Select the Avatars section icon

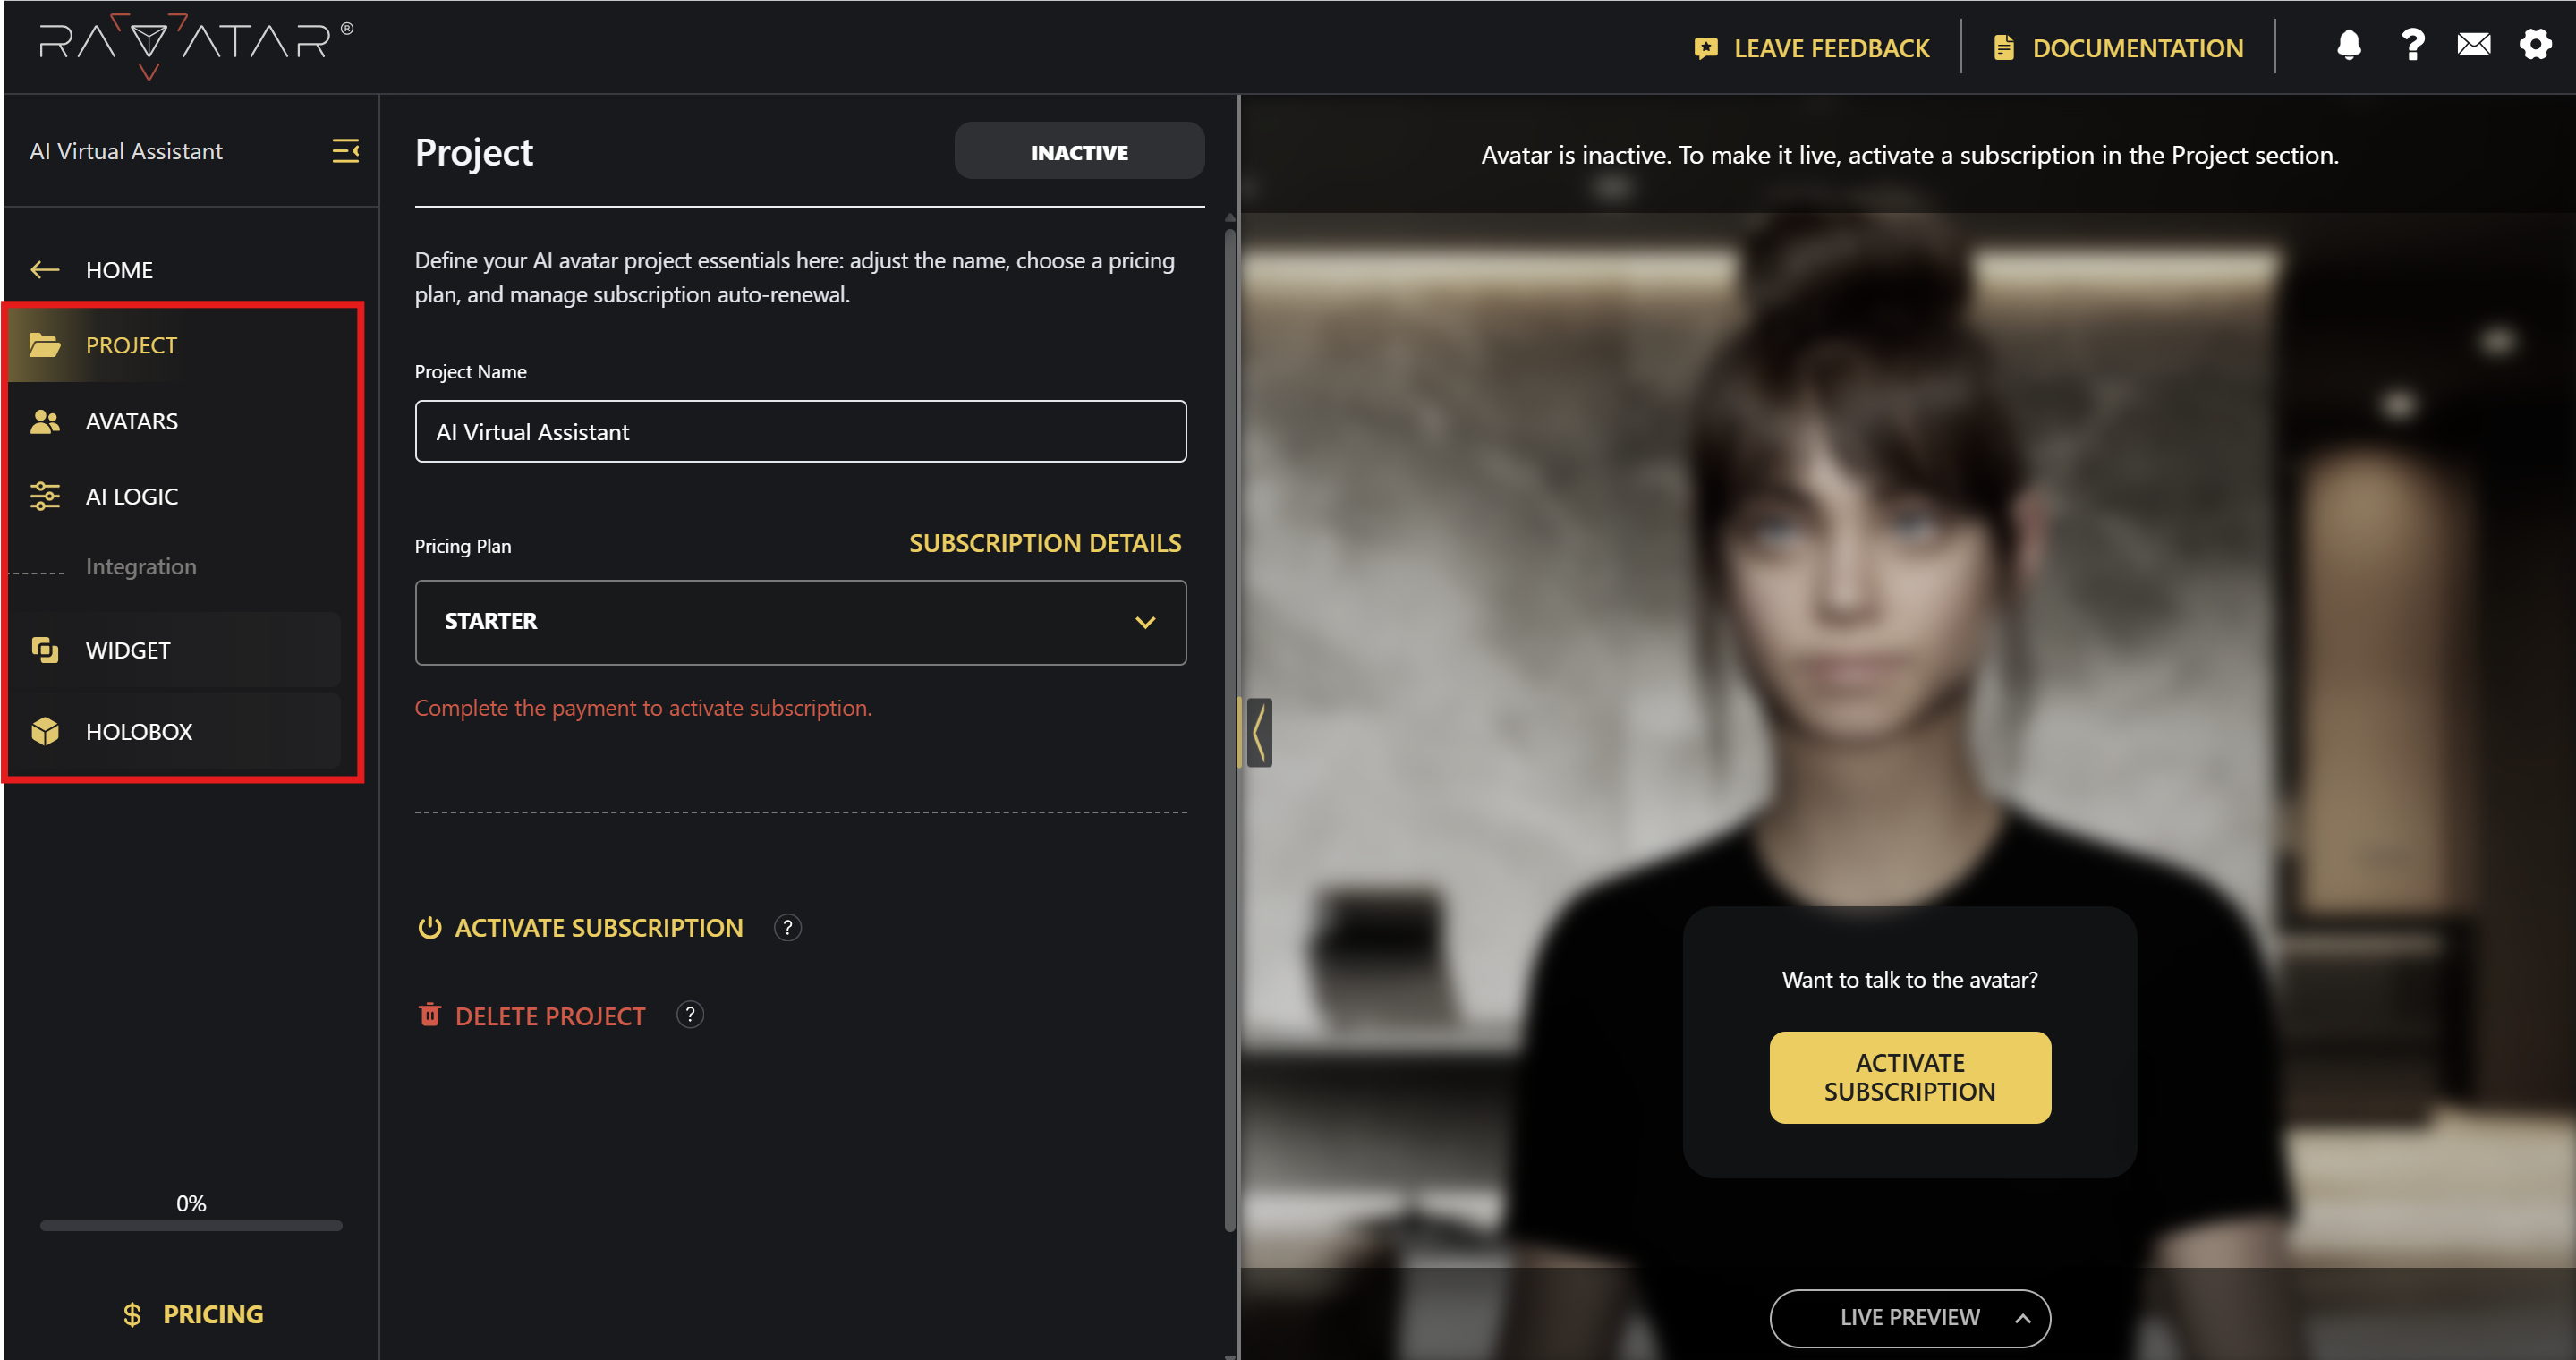[x=45, y=421]
